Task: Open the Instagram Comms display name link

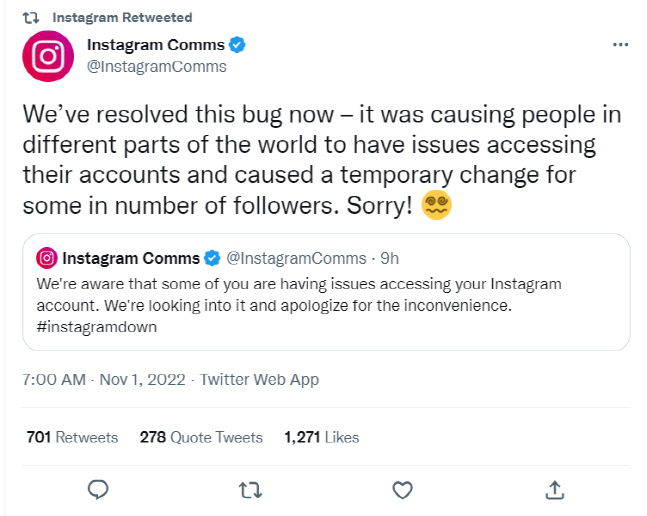Action: click(155, 45)
